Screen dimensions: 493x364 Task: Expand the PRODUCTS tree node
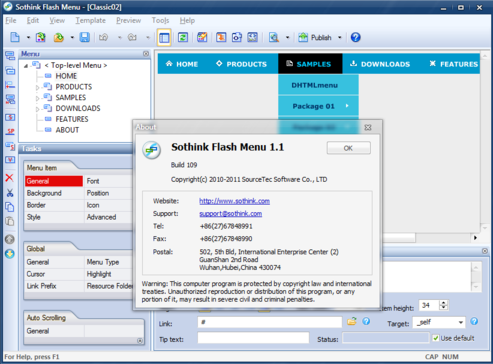pyautogui.click(x=37, y=87)
